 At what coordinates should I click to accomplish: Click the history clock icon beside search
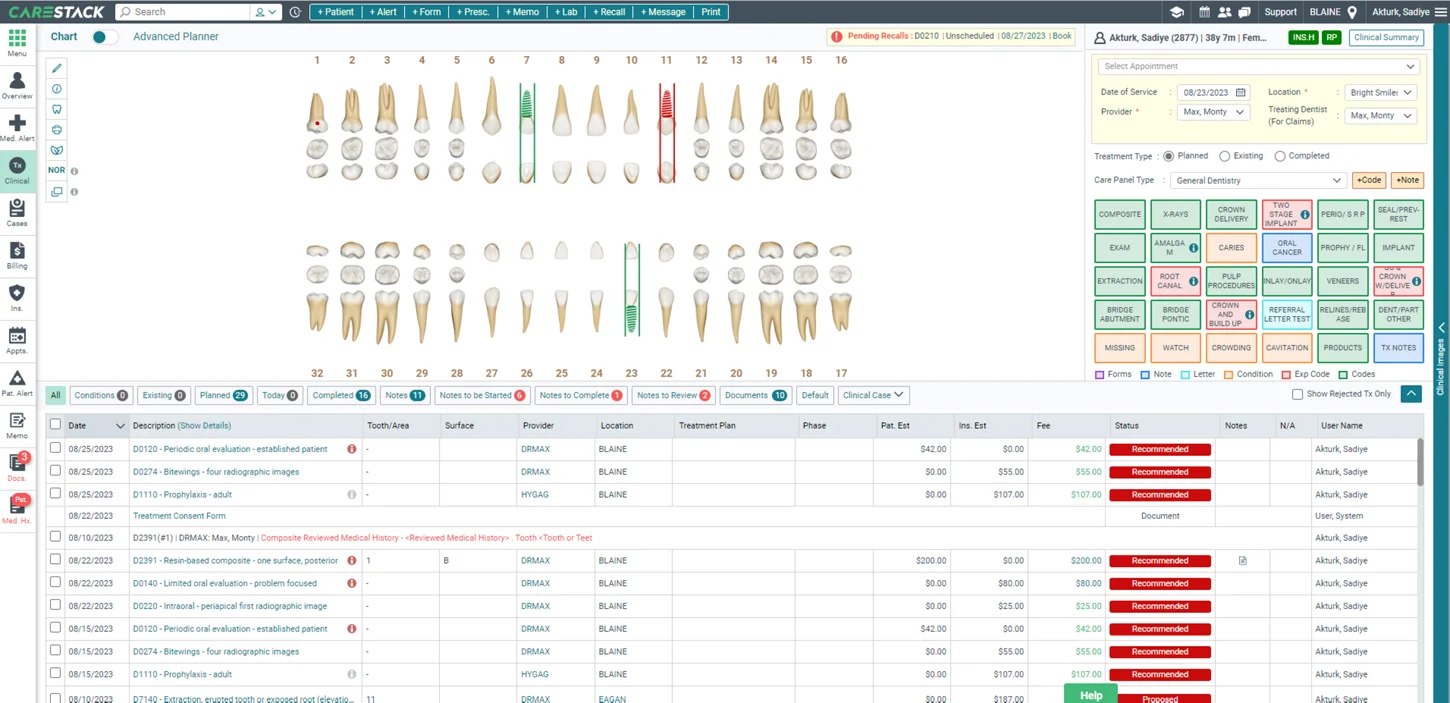point(295,12)
